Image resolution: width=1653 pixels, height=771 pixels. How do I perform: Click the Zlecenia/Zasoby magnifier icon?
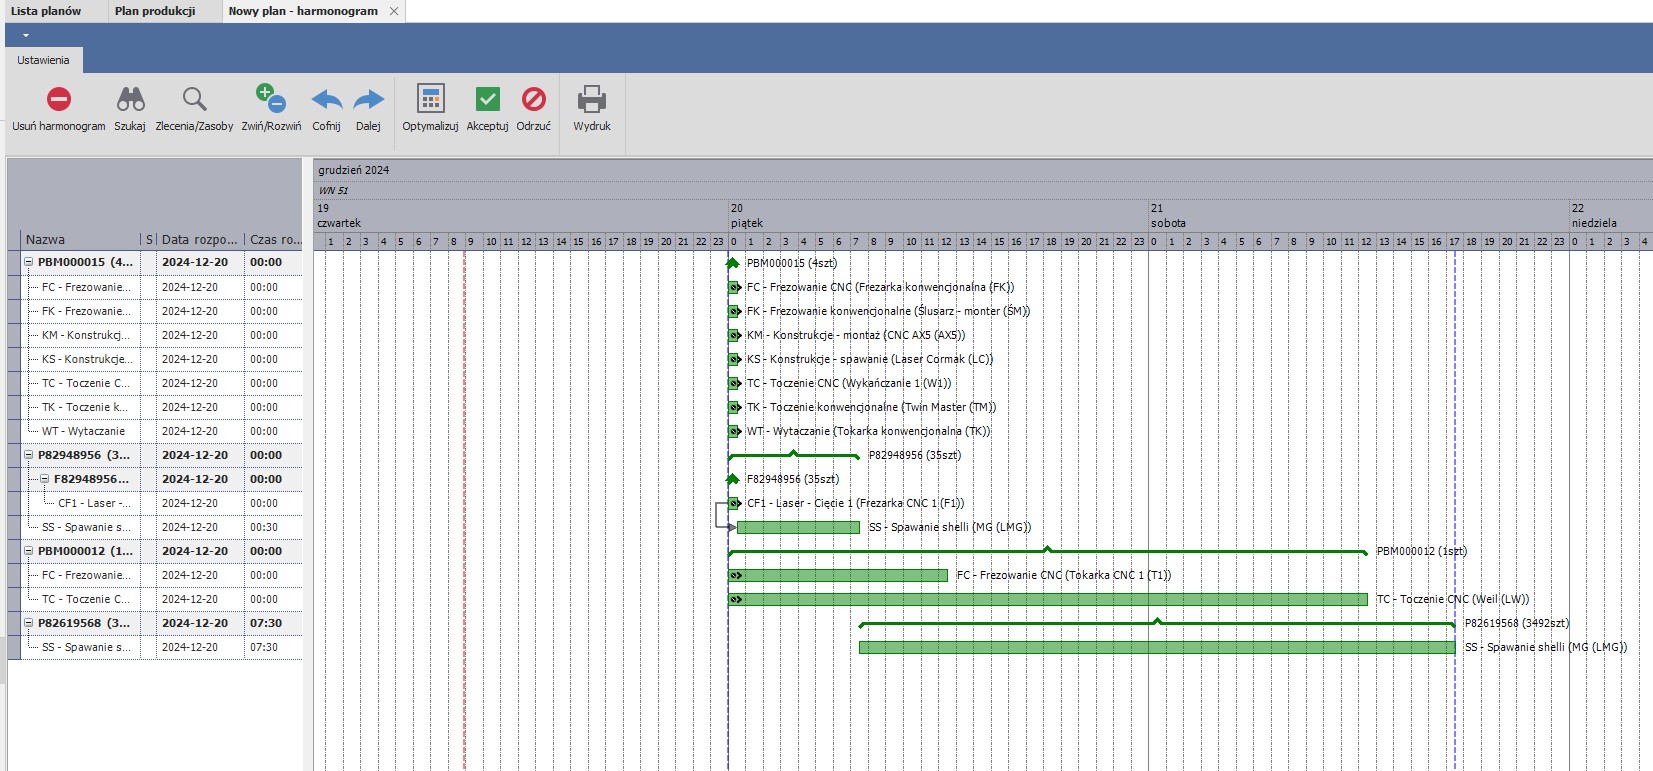click(x=194, y=99)
